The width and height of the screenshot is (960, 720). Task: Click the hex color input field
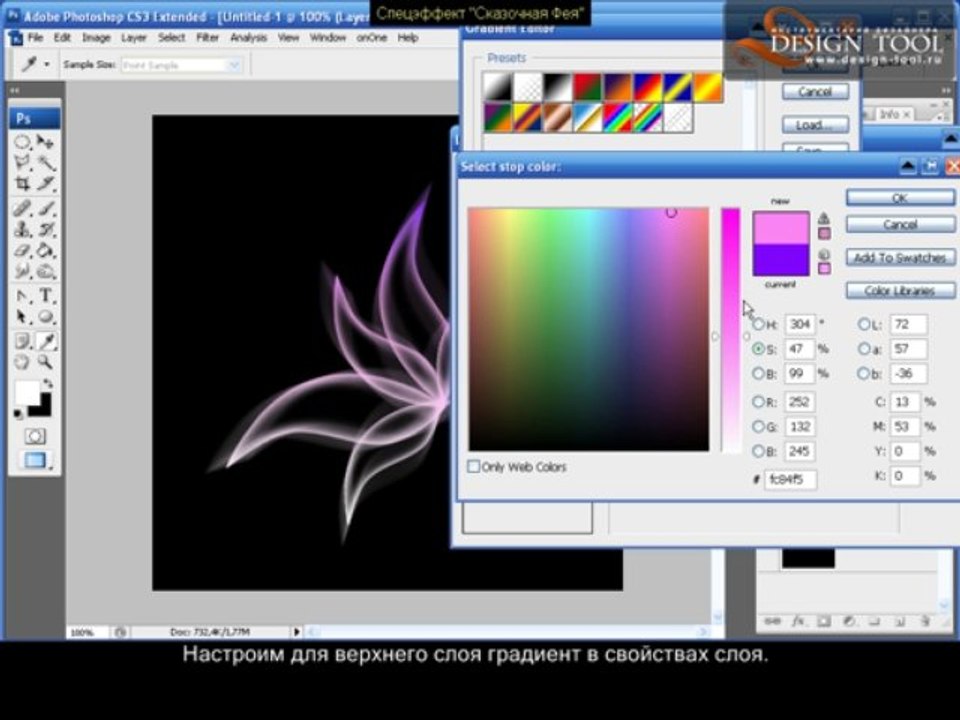tap(790, 479)
